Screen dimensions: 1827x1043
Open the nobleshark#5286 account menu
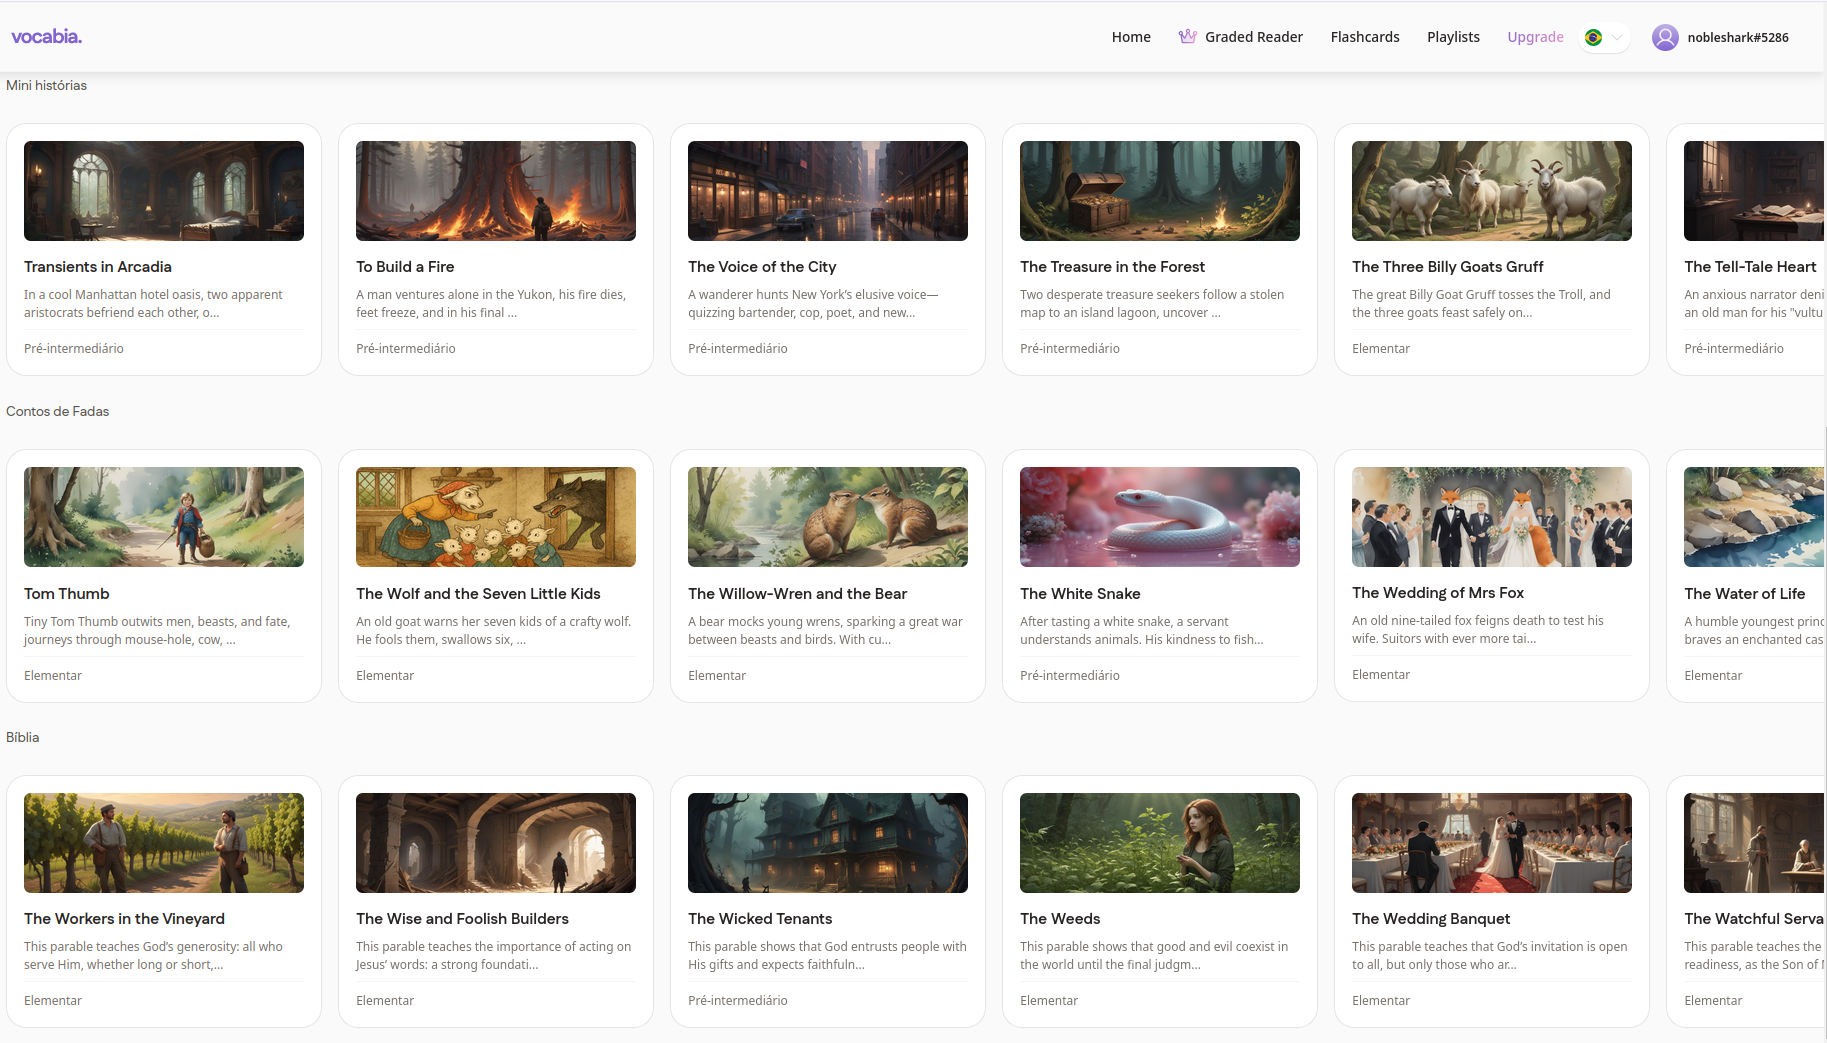click(1737, 37)
